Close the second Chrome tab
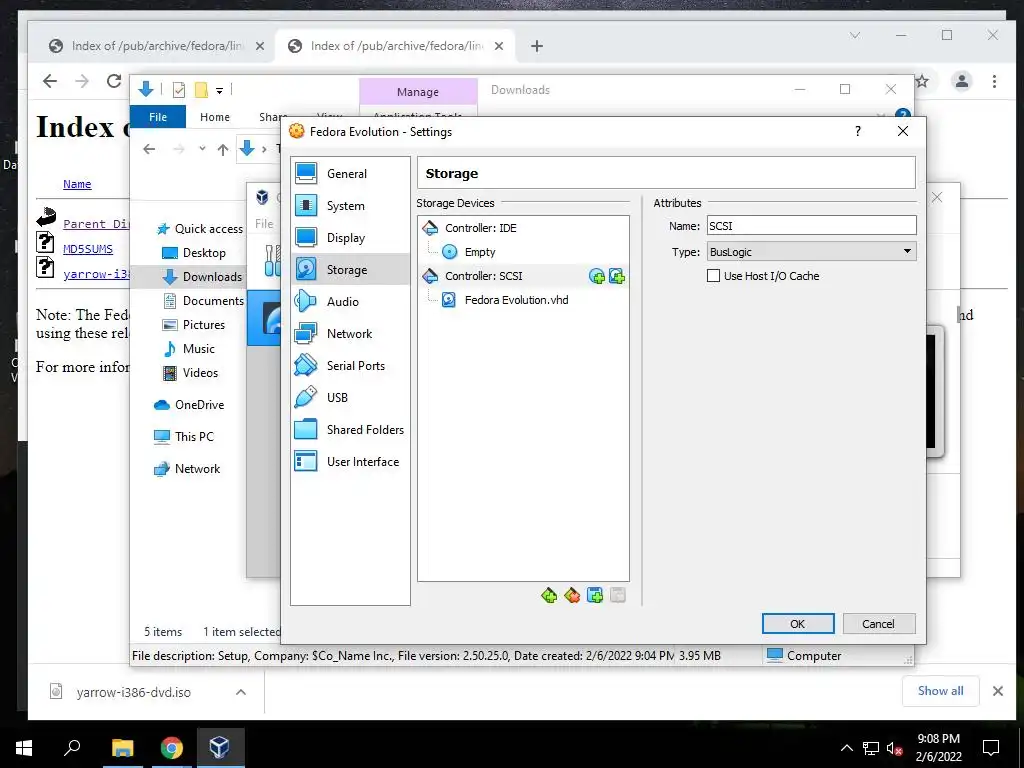This screenshot has height=768, width=1024. (498, 46)
